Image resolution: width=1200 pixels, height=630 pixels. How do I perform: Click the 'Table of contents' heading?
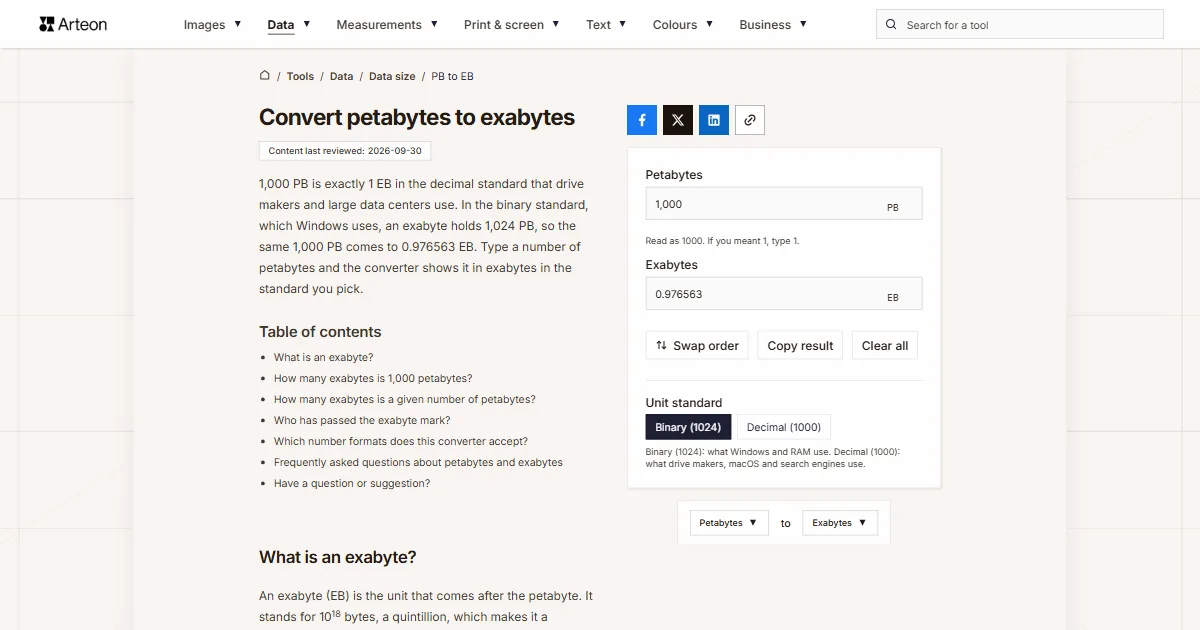pos(320,332)
